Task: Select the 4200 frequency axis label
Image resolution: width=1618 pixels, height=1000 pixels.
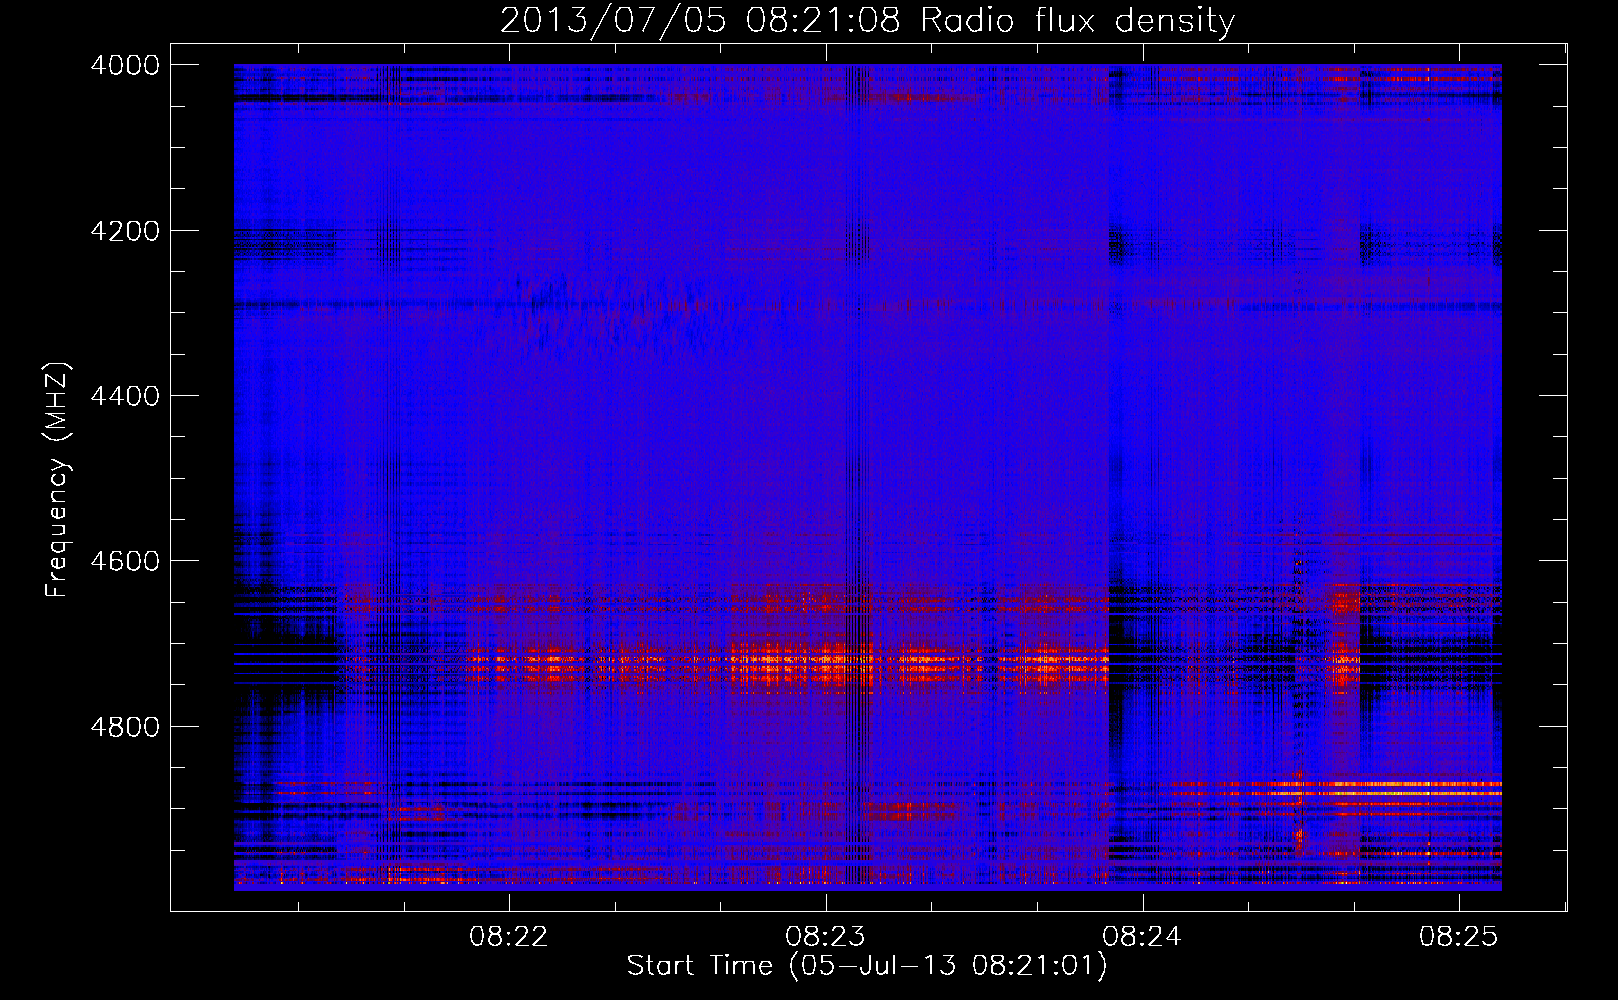Action: pyautogui.click(x=125, y=231)
